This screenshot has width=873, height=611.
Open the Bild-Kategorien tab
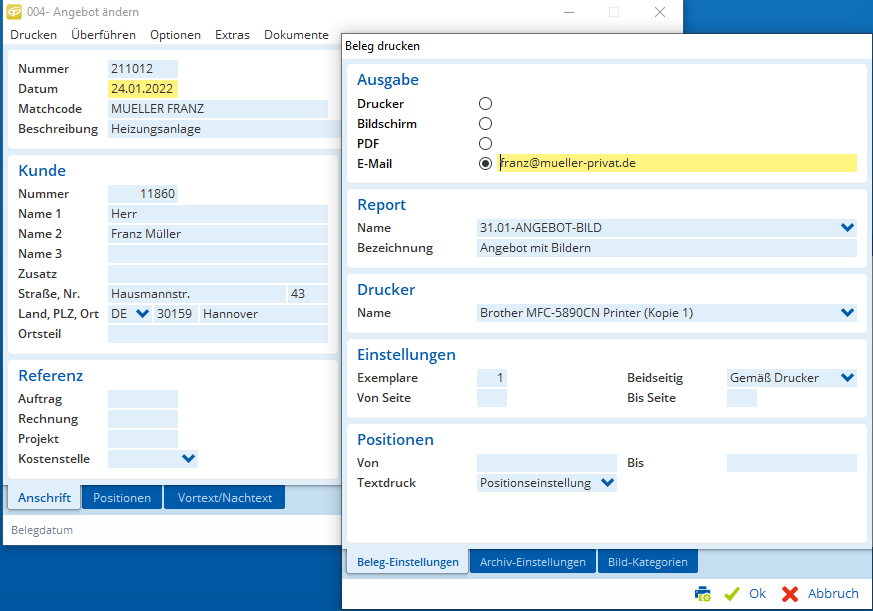[x=647, y=562]
